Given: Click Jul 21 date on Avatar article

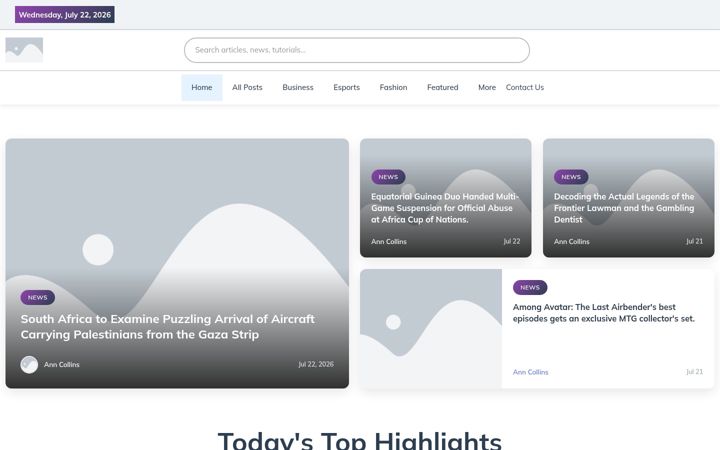Looking at the screenshot, I should click(x=694, y=371).
